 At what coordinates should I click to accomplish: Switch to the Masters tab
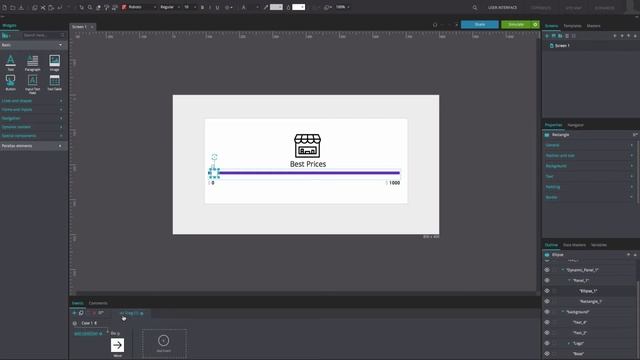[593, 26]
